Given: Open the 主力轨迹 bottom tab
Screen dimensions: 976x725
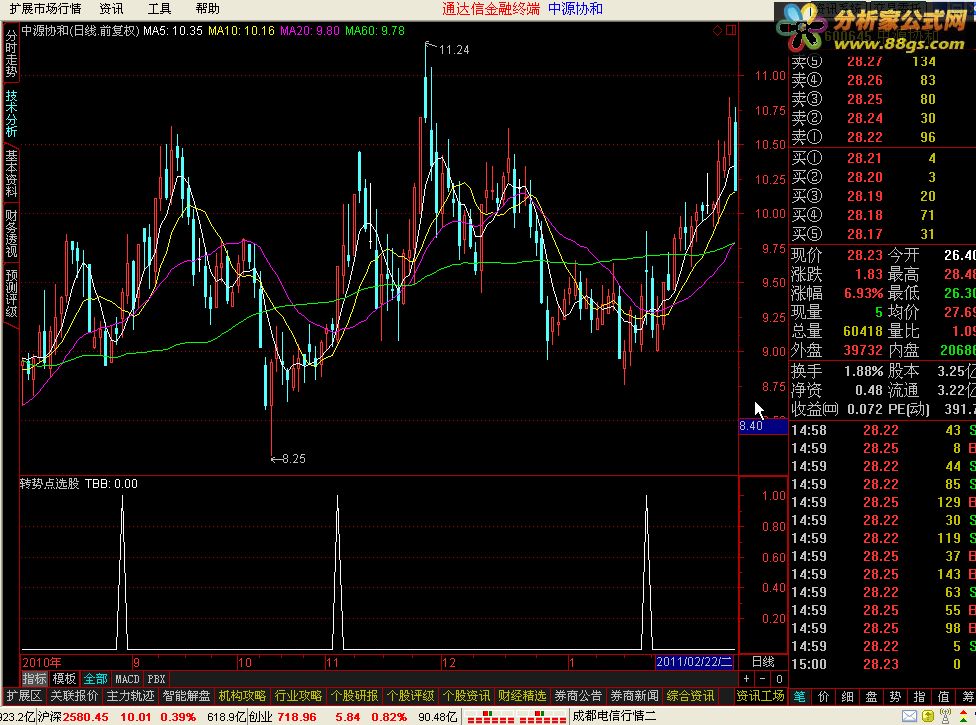Looking at the screenshot, I should (130, 696).
